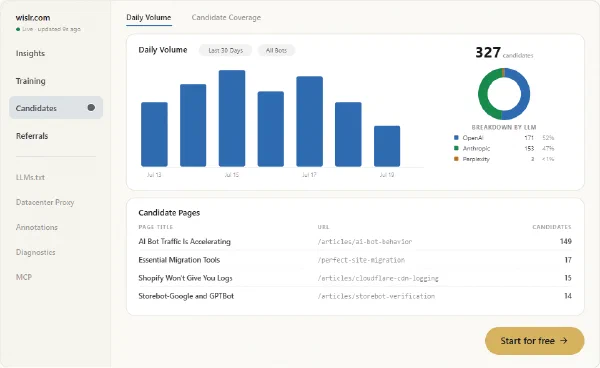600x368 pixels.
Task: Click the /articles/storebot-verification URL
Action: pos(376,296)
